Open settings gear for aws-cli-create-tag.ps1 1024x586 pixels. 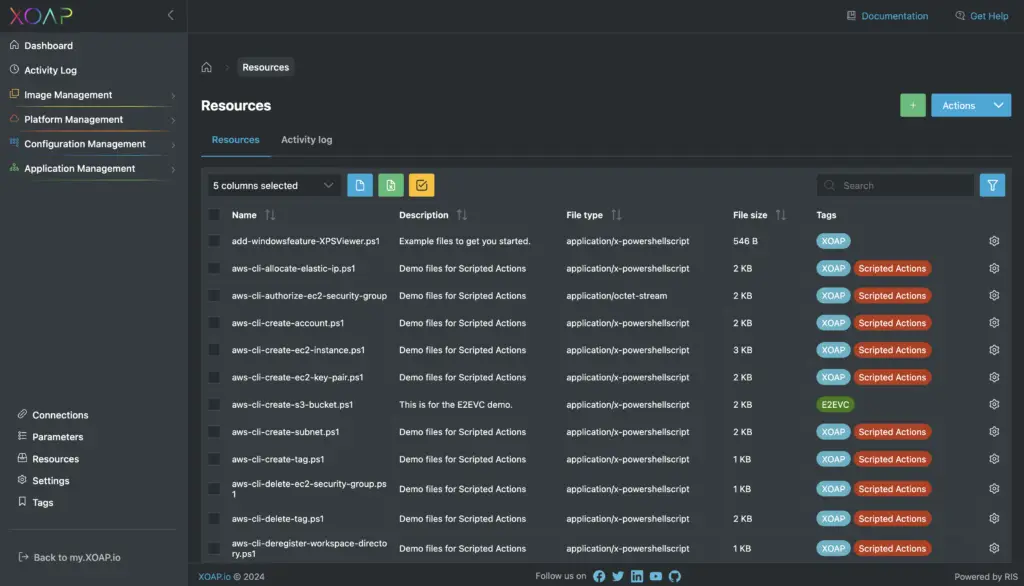click(994, 459)
